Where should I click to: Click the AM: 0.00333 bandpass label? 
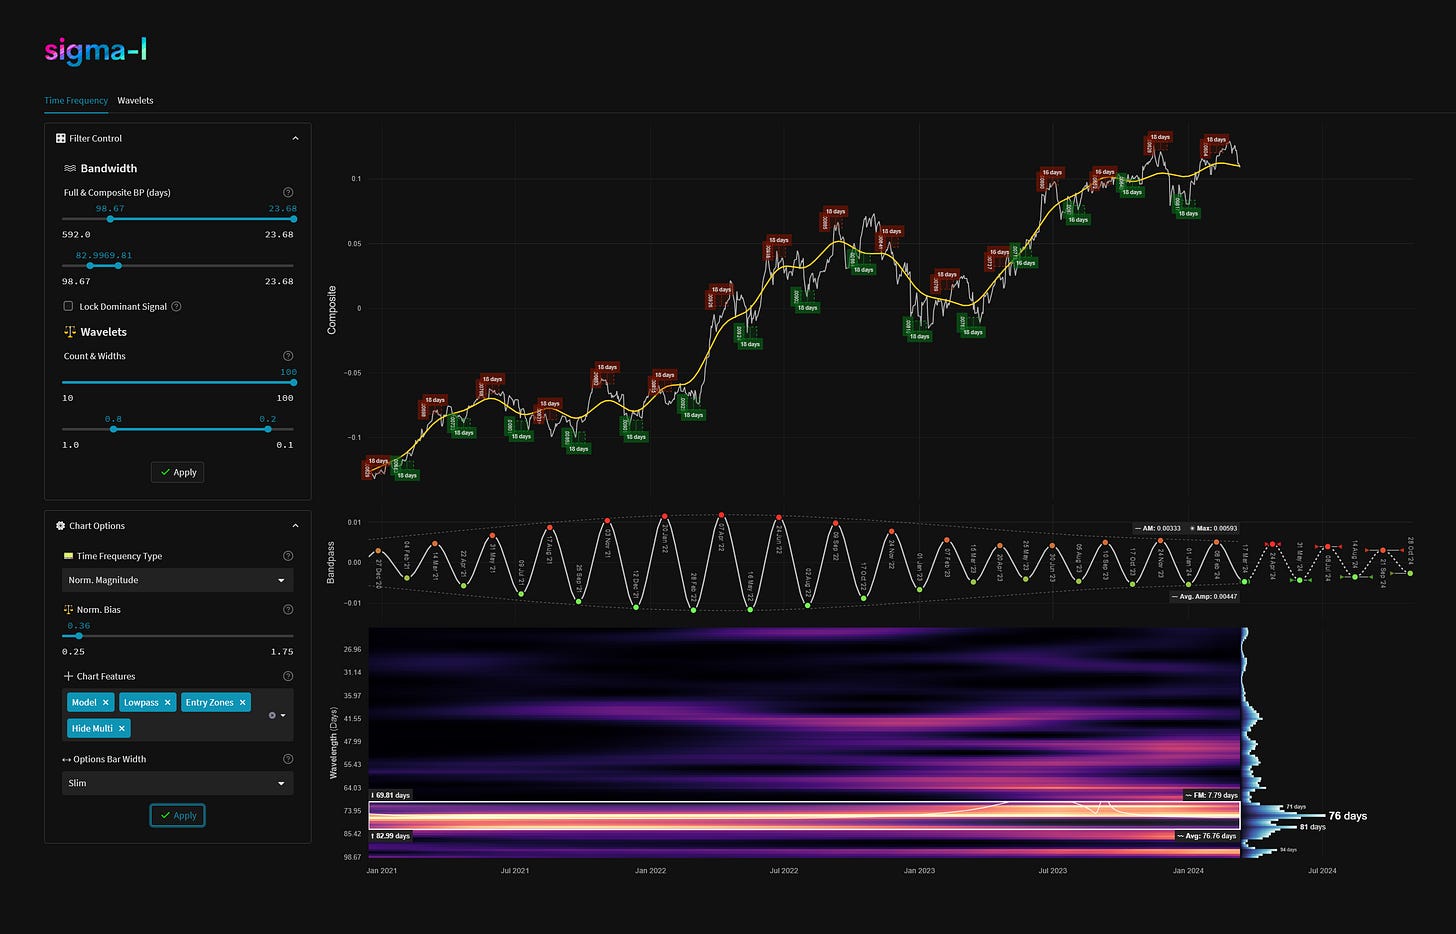1158,528
